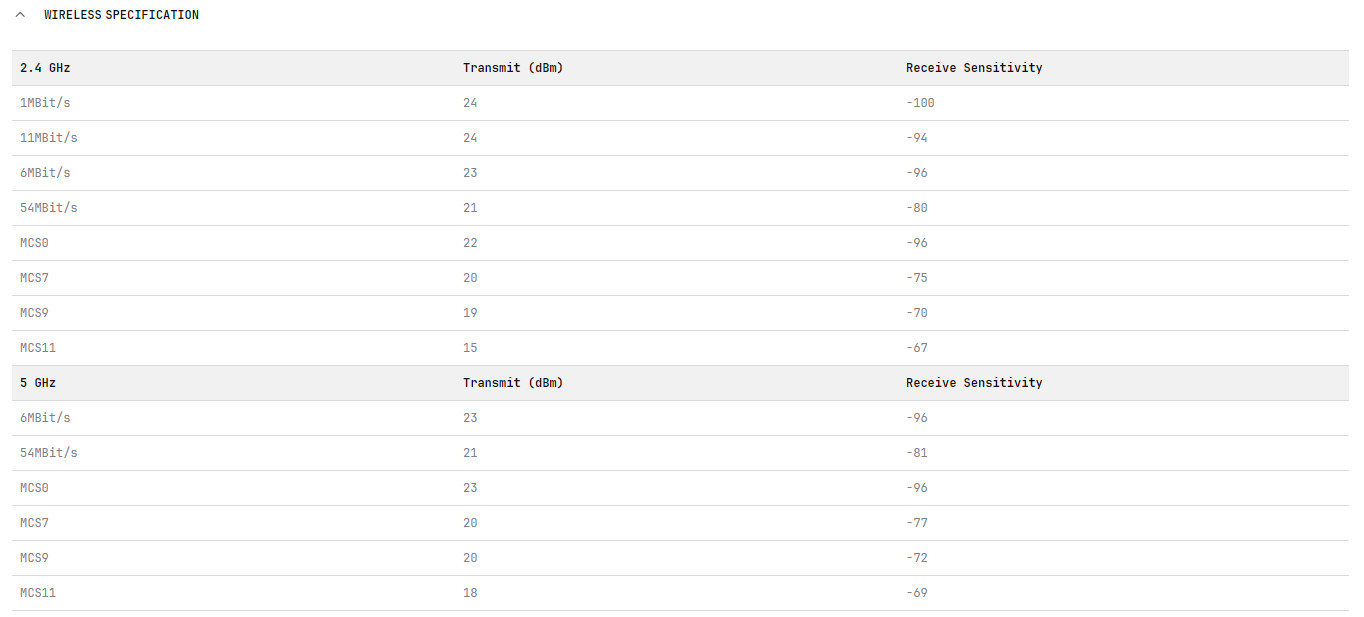Click the -69 receive sensitivity value

(916, 593)
